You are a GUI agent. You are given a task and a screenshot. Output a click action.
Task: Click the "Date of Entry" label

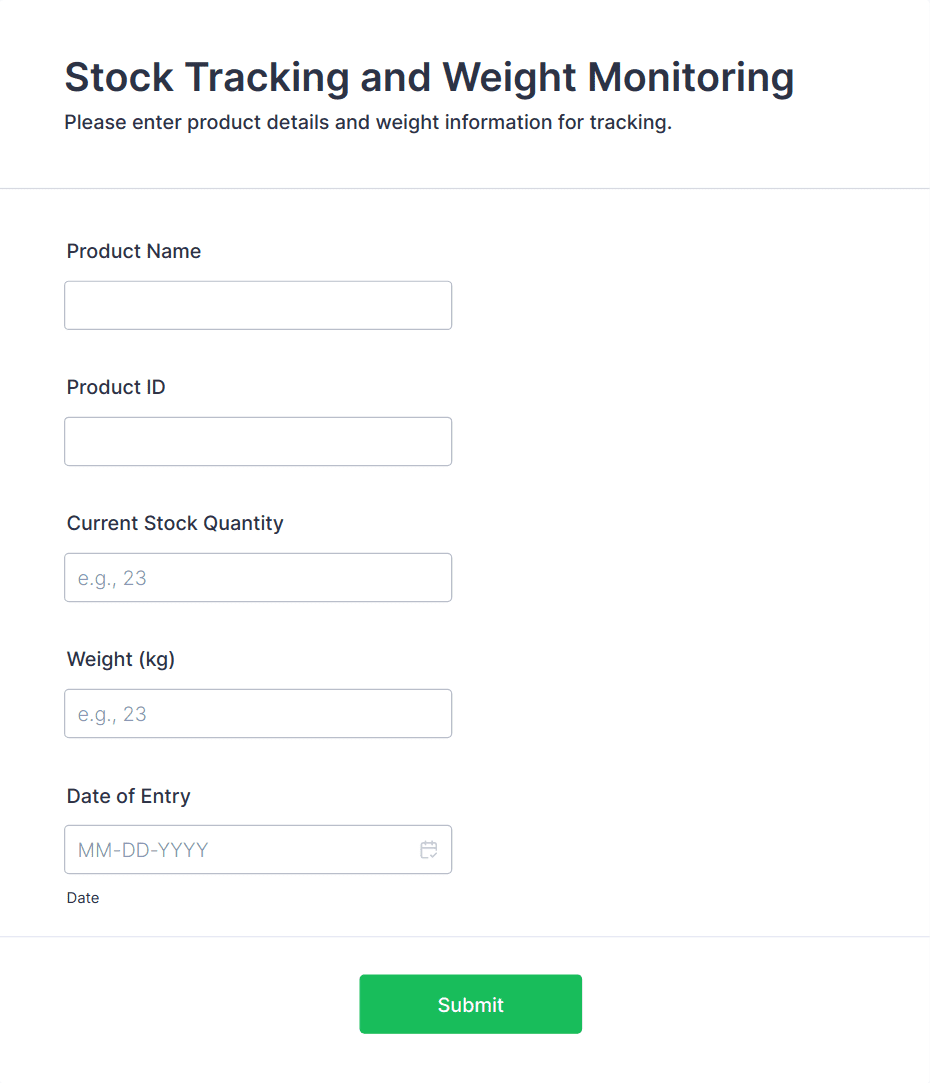[128, 796]
